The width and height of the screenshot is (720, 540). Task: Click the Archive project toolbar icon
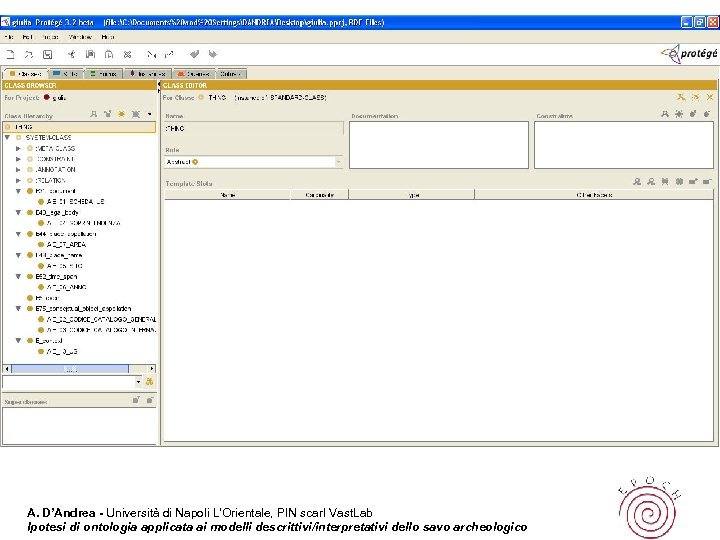(151, 54)
